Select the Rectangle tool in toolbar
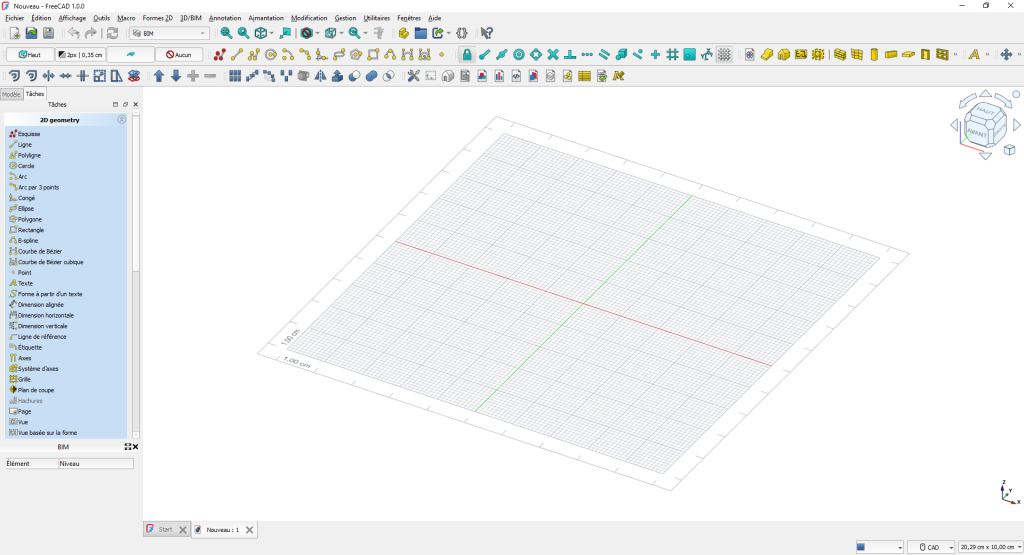The width and height of the screenshot is (1024, 555). 373,55
